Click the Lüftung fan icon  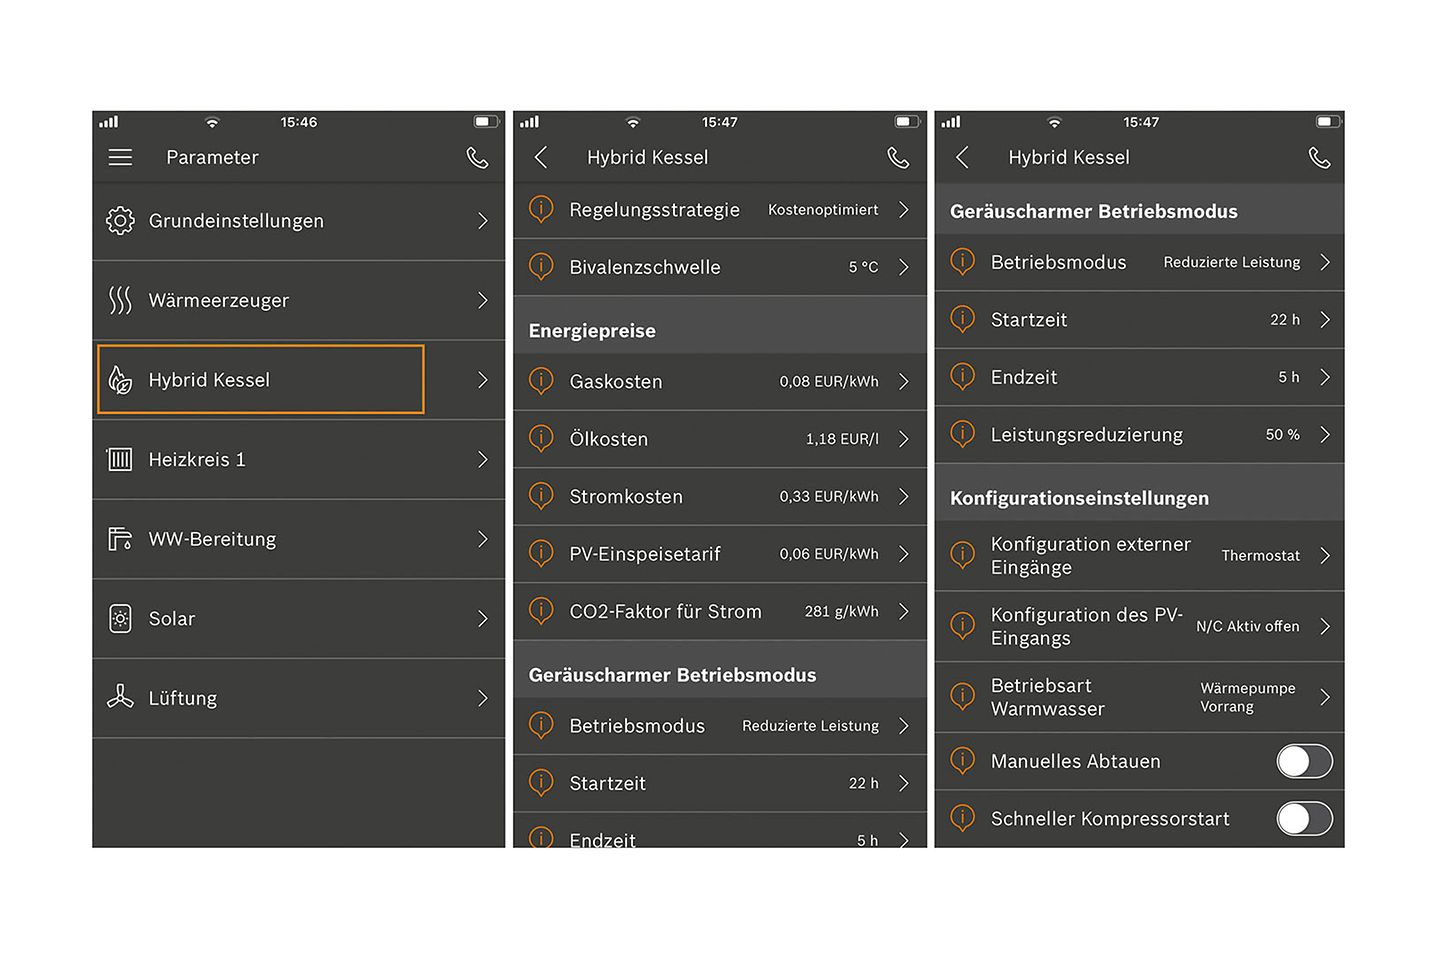120,697
